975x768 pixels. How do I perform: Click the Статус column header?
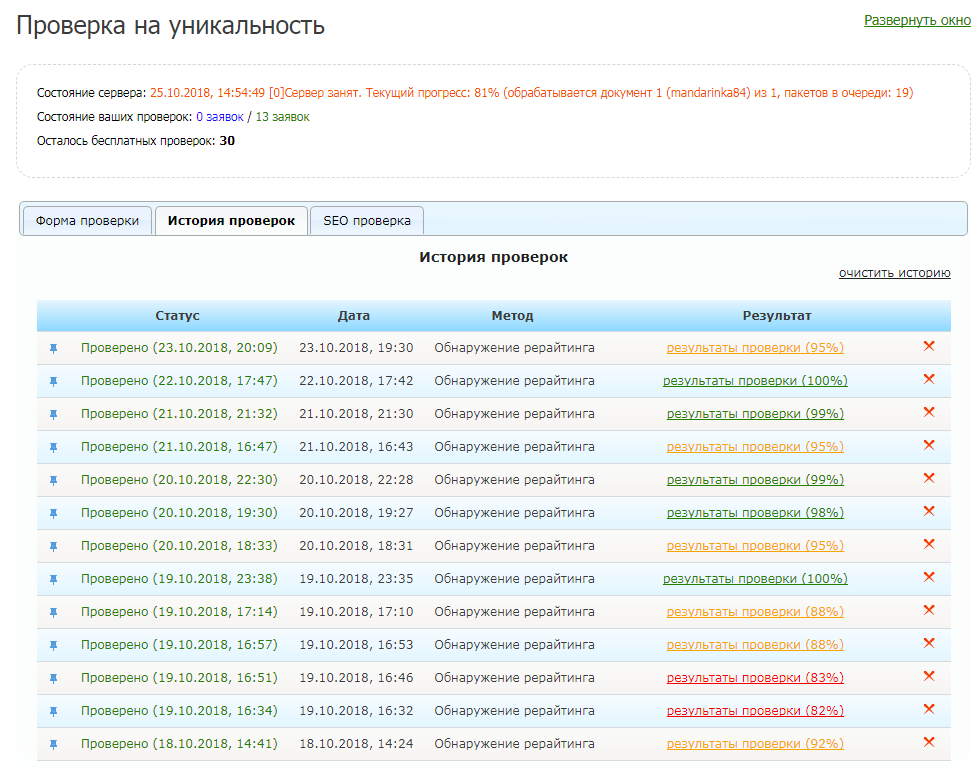coord(177,316)
